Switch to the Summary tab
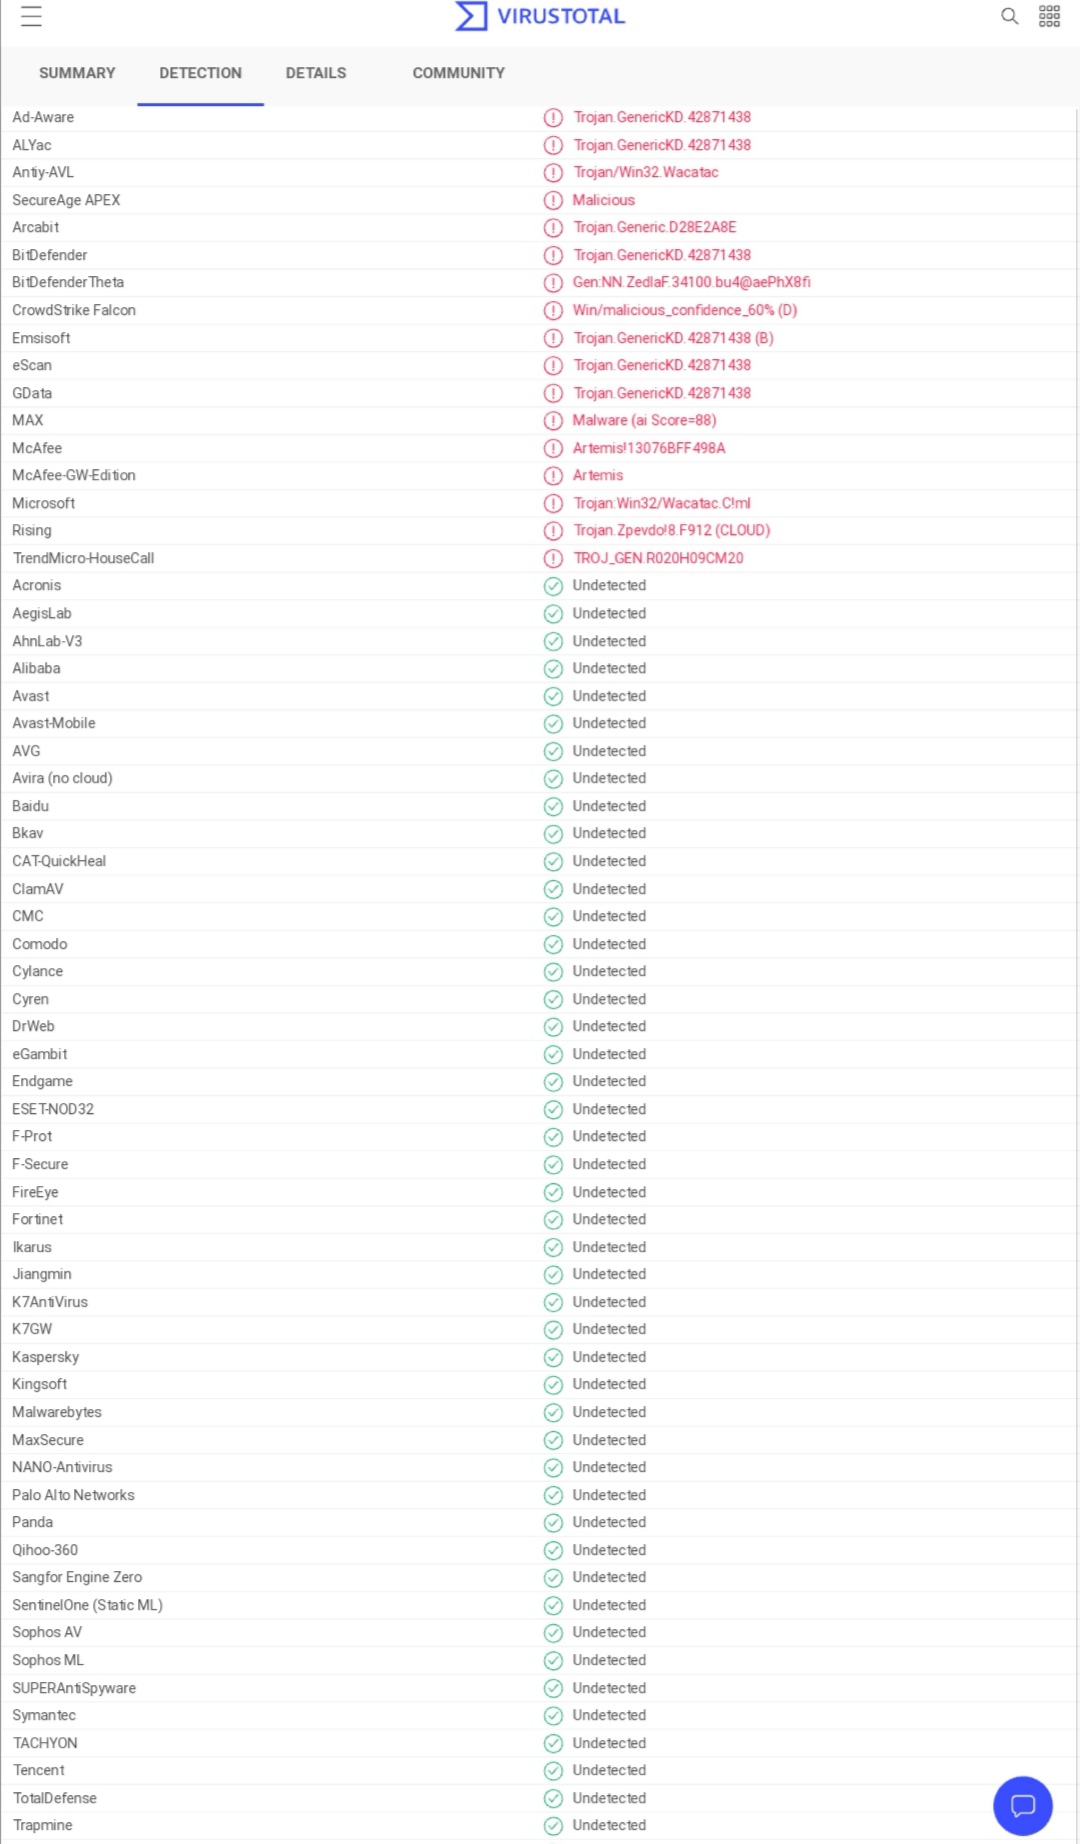1080x1844 pixels. click(x=77, y=73)
